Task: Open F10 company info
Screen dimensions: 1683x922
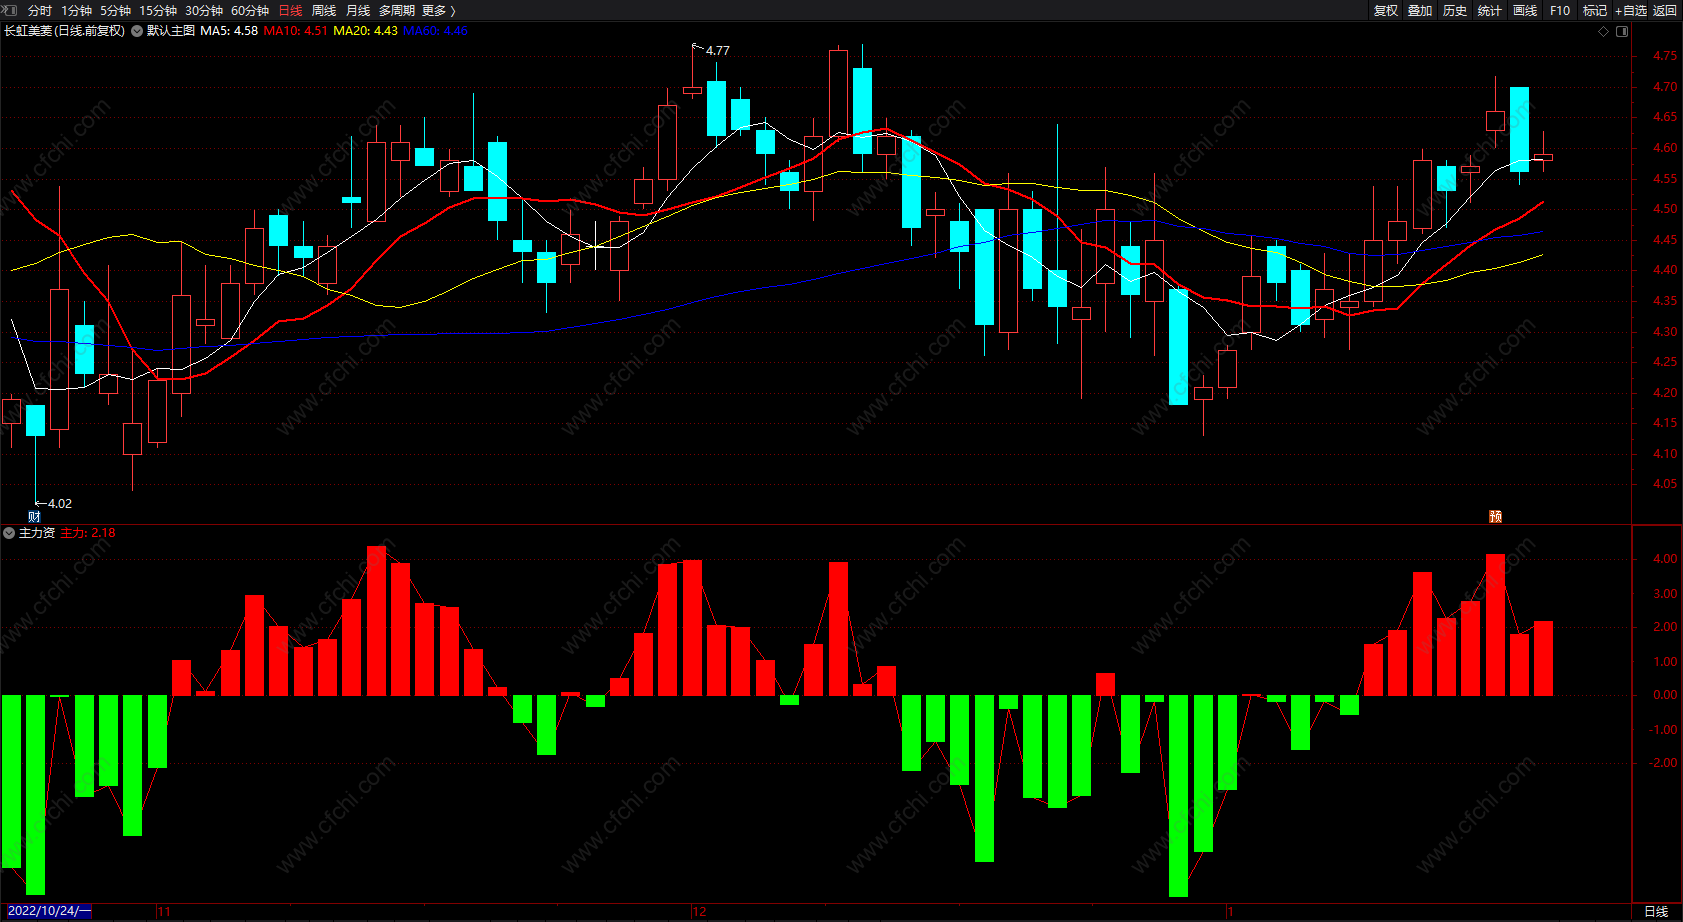Action: point(1560,10)
